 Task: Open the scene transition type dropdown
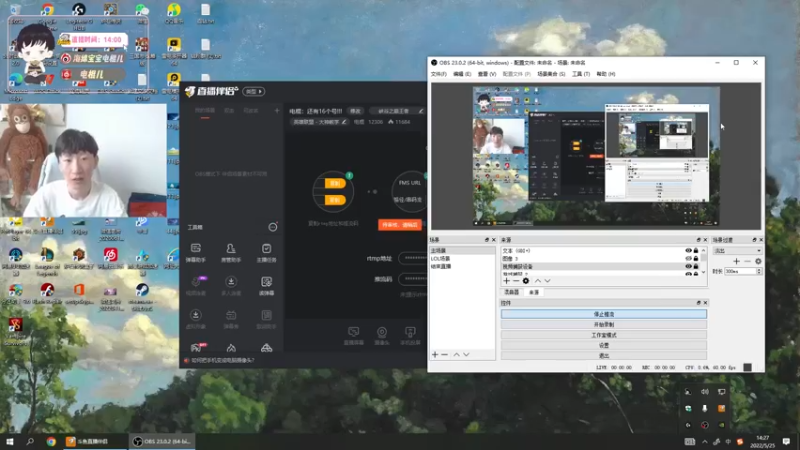tap(737, 251)
